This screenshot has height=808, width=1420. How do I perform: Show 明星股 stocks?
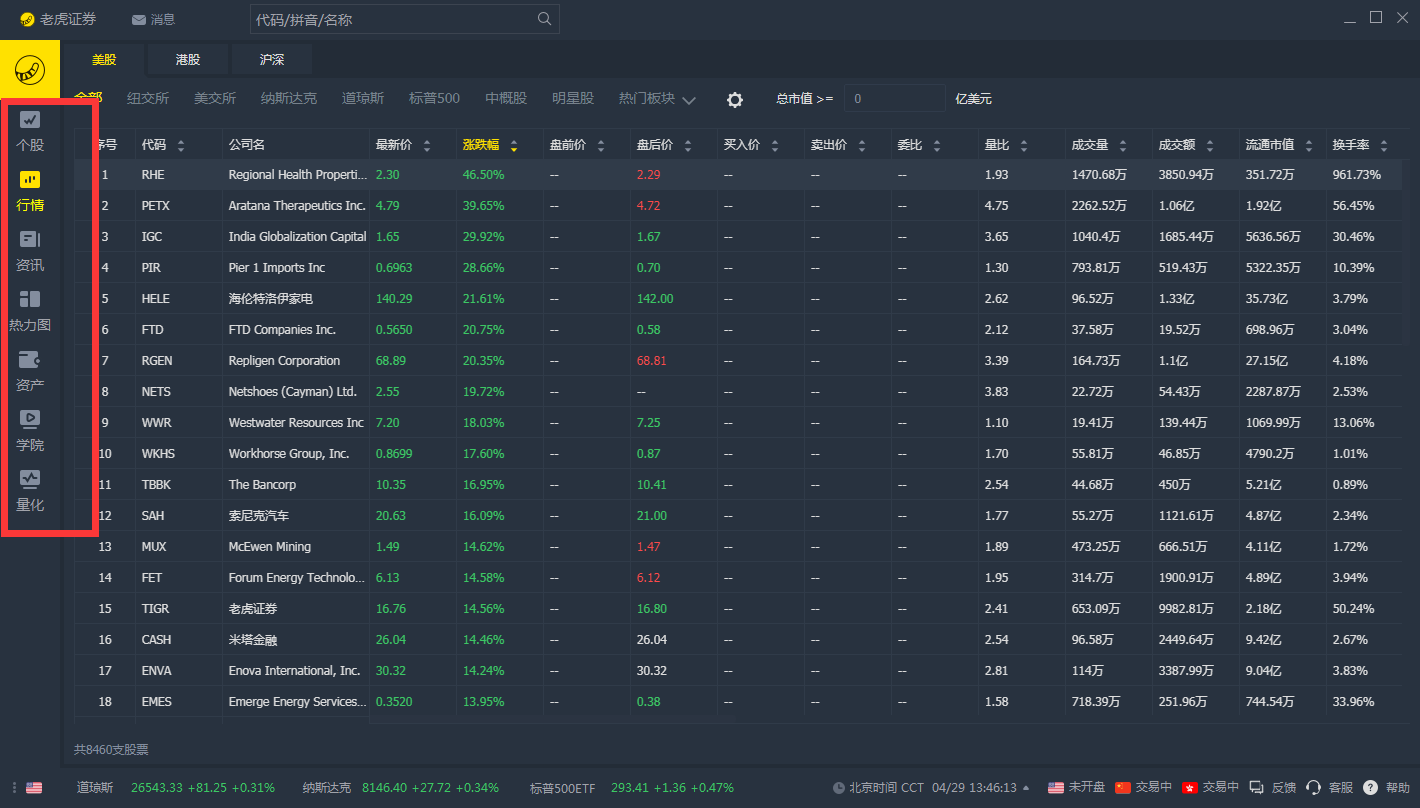click(573, 98)
